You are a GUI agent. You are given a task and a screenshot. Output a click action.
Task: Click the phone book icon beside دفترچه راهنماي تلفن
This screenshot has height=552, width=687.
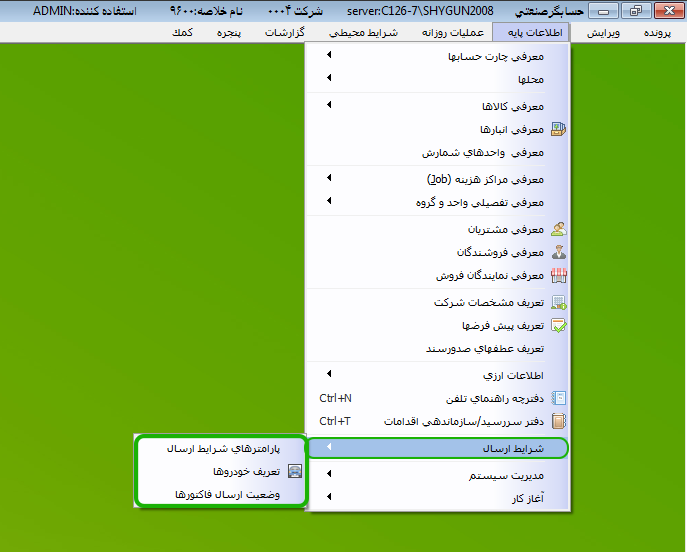coord(558,398)
